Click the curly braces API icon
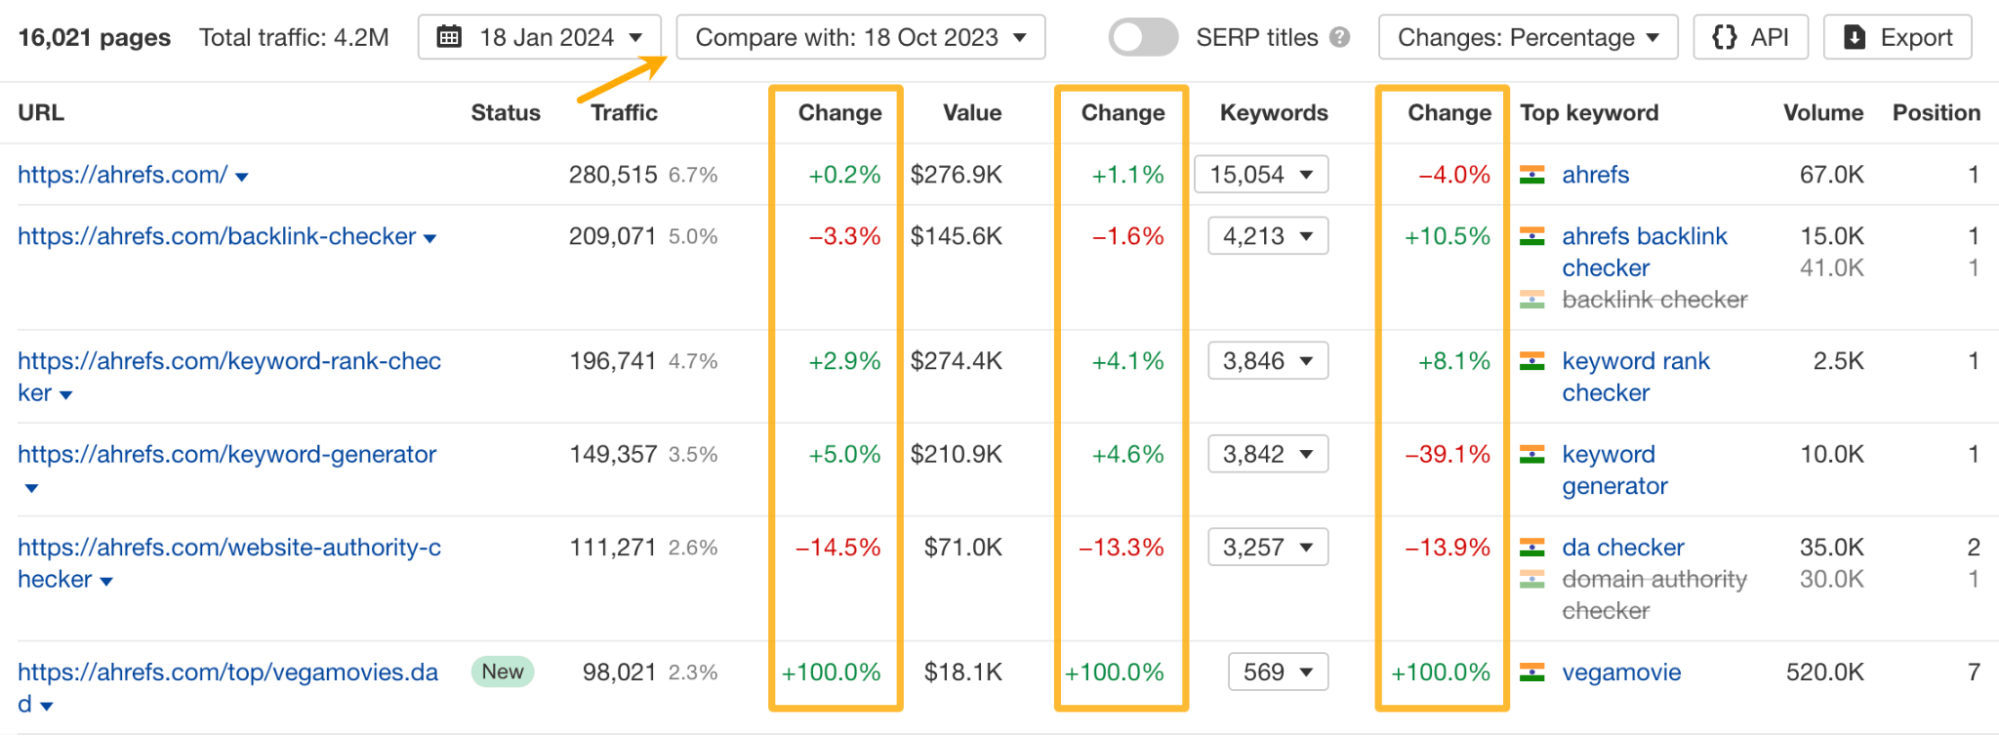Screen dimensions: 1999x748 pyautogui.click(x=1724, y=38)
